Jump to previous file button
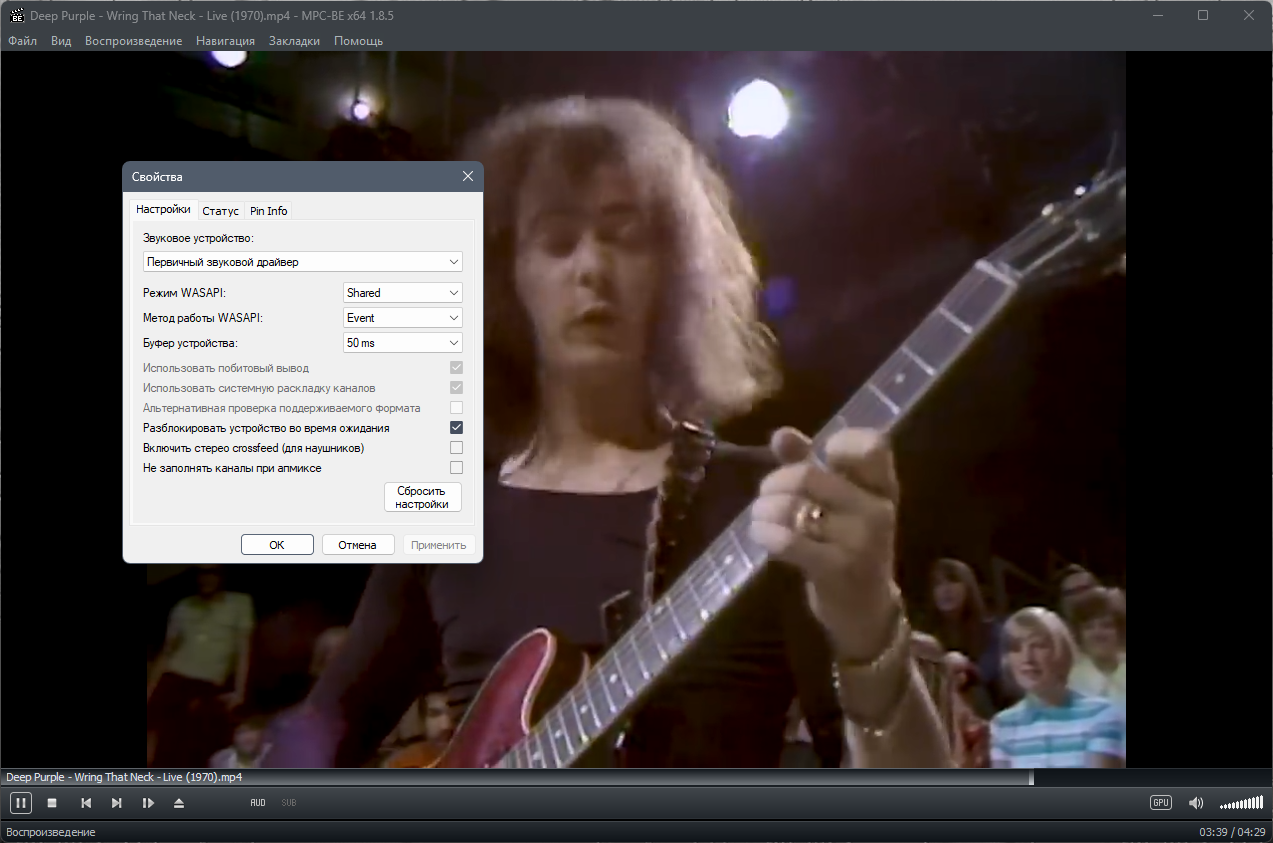 pos(86,803)
